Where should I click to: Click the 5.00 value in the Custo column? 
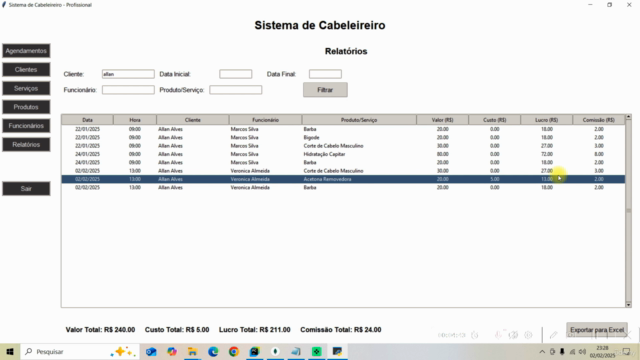click(495, 179)
